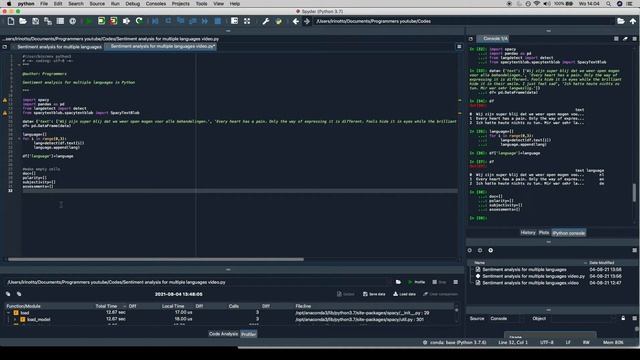Screen dimensions: 640x360
Task: Open the working directory path combo box
Action: pyautogui.click(x=464, y=21)
